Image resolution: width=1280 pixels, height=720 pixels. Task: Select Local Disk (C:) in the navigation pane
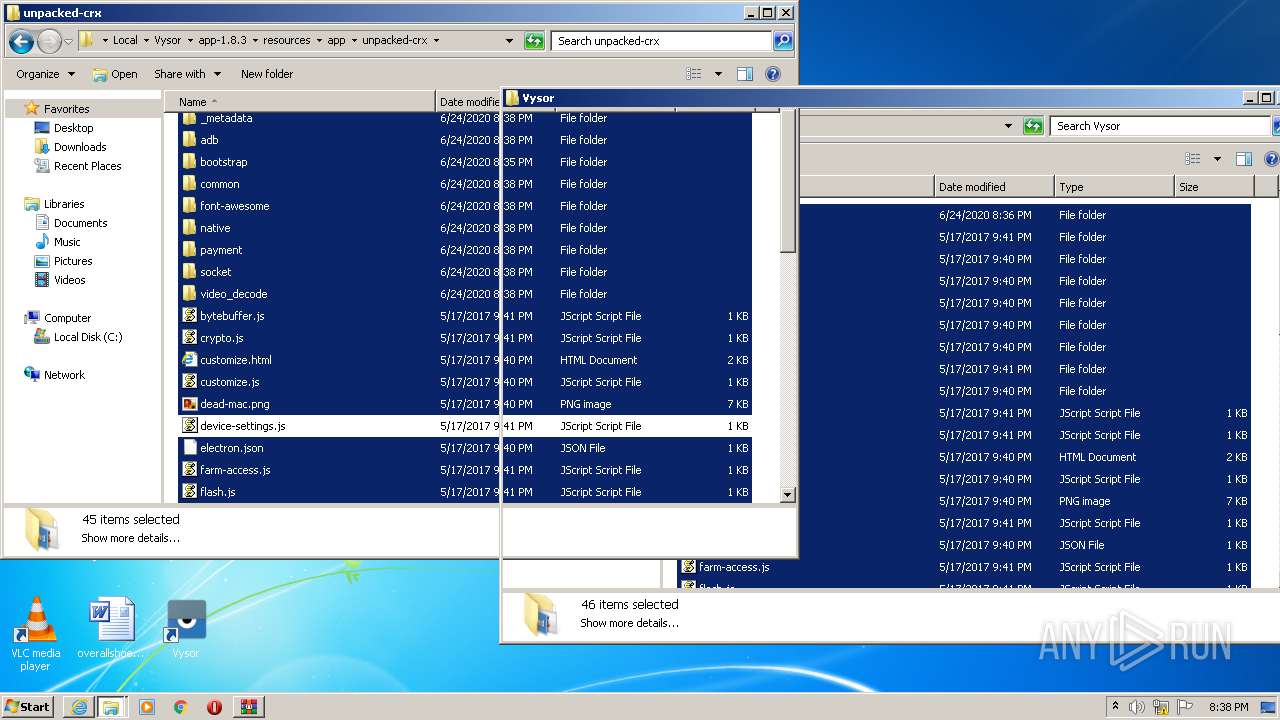(87, 337)
